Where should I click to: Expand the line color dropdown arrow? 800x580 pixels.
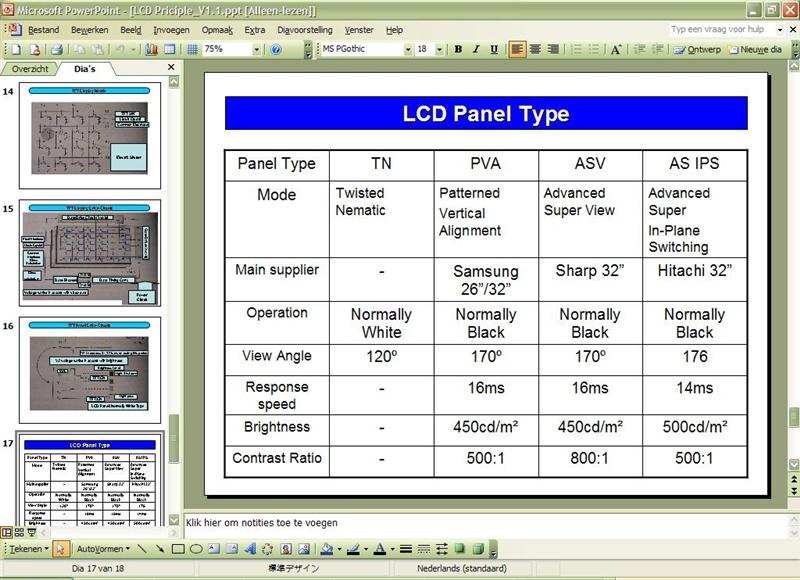pyautogui.click(x=365, y=549)
